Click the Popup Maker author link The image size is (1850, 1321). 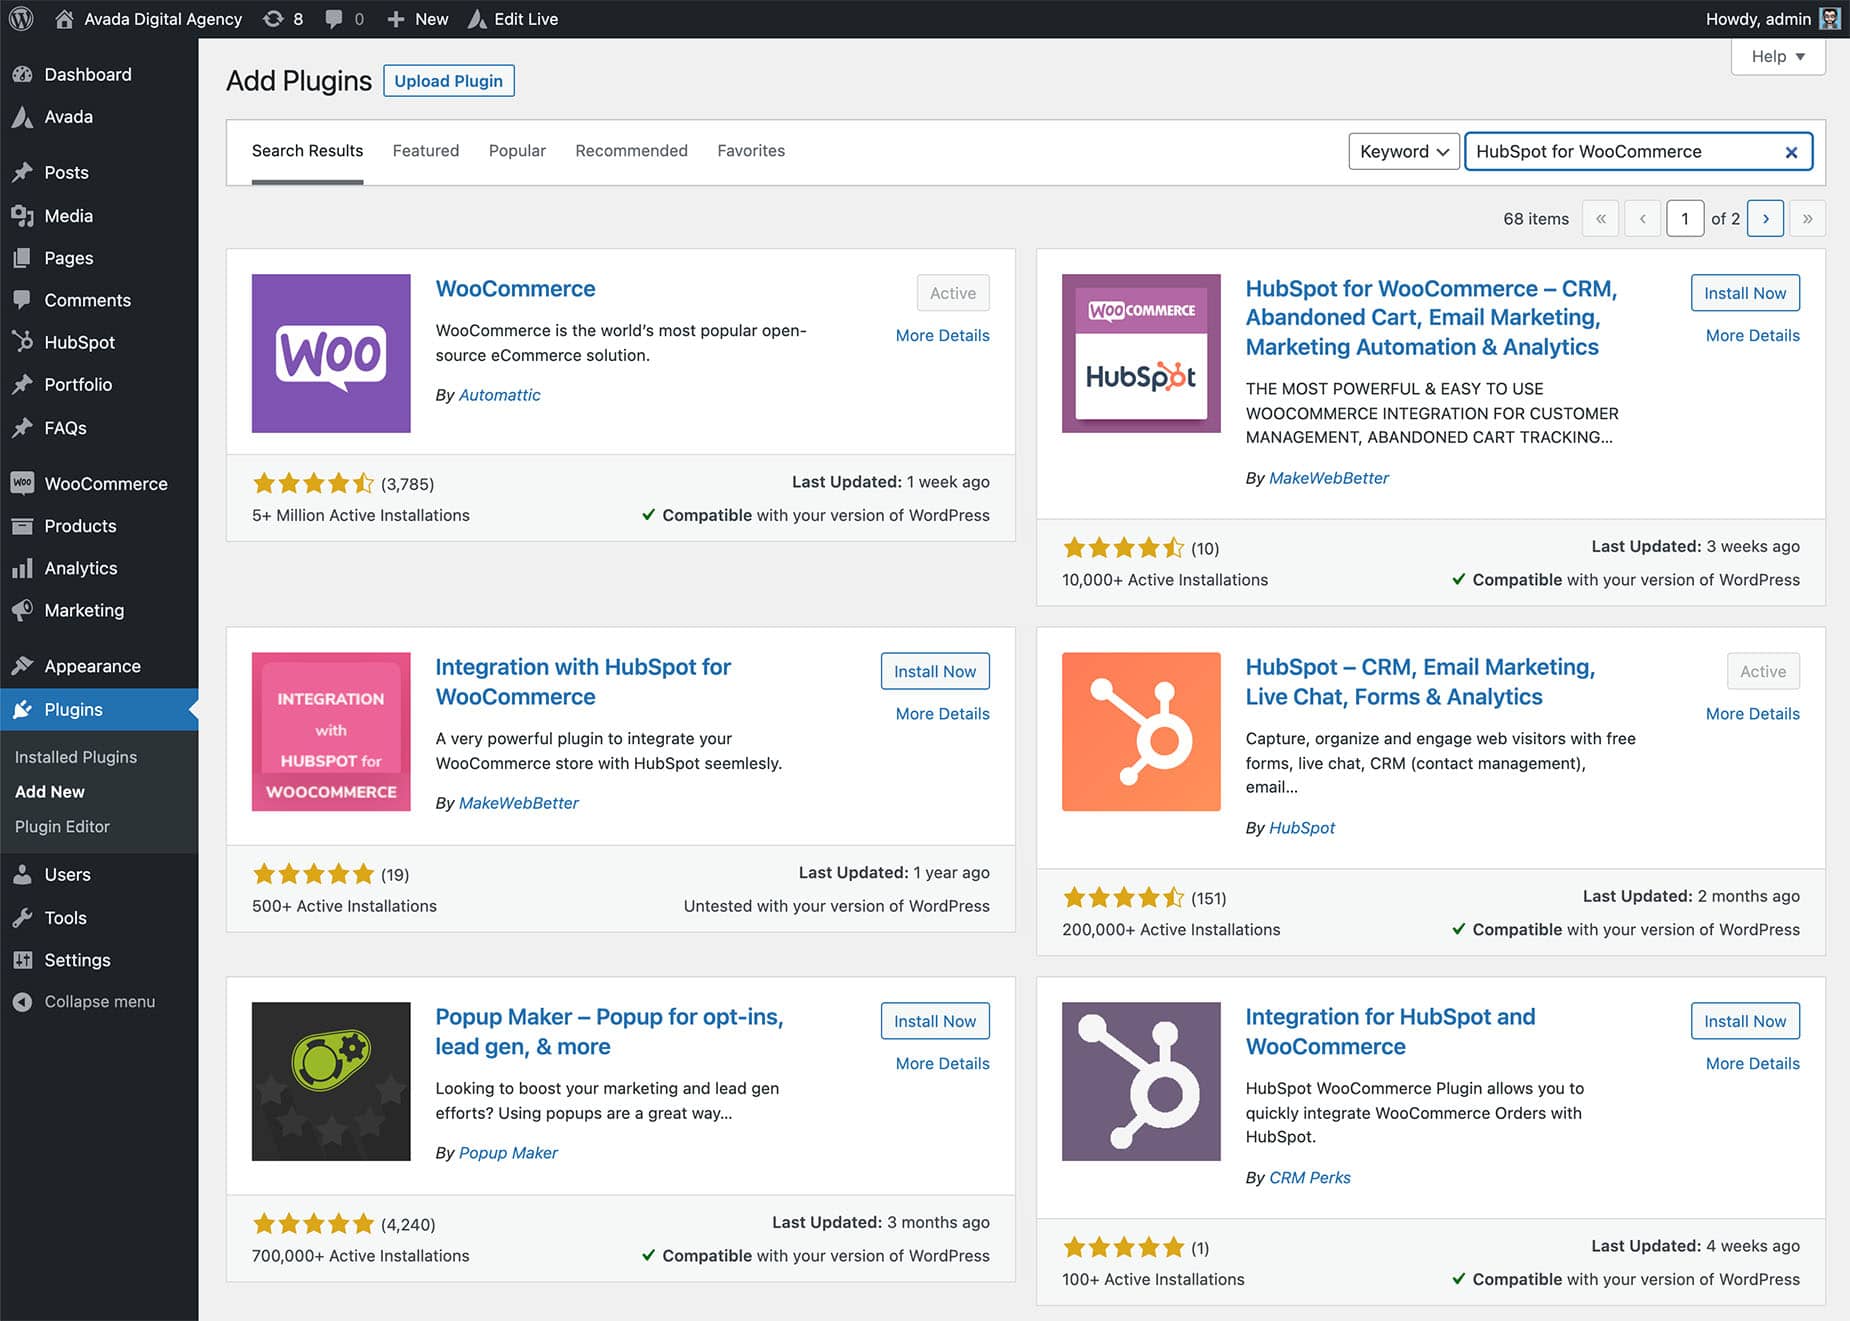point(508,1152)
